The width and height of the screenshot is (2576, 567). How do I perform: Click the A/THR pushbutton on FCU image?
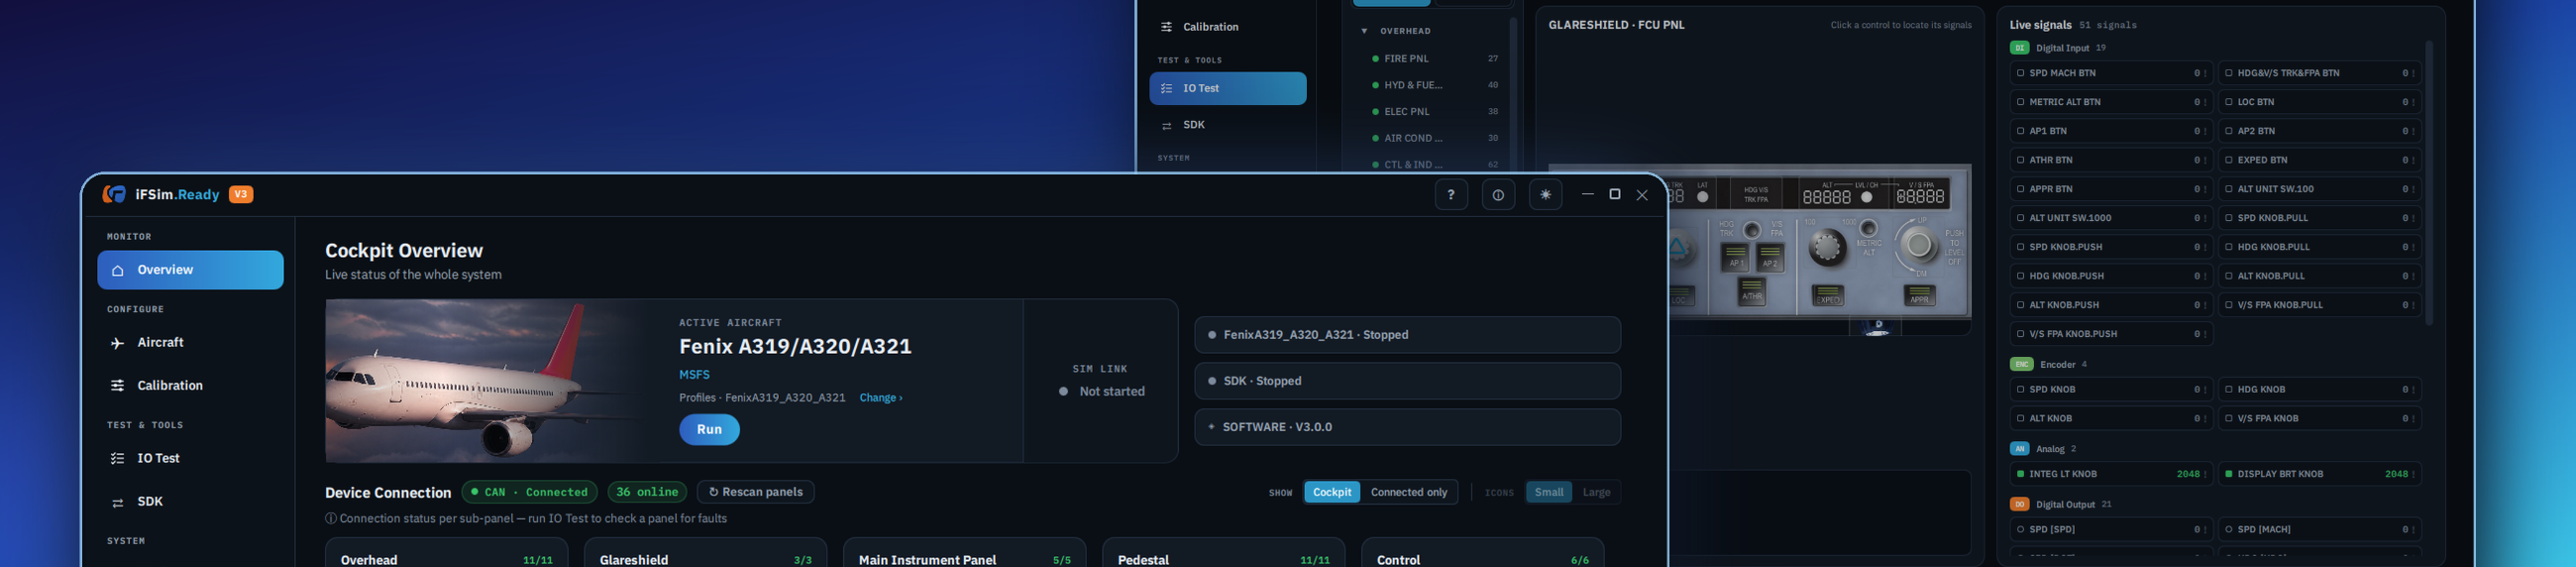(x=1752, y=292)
